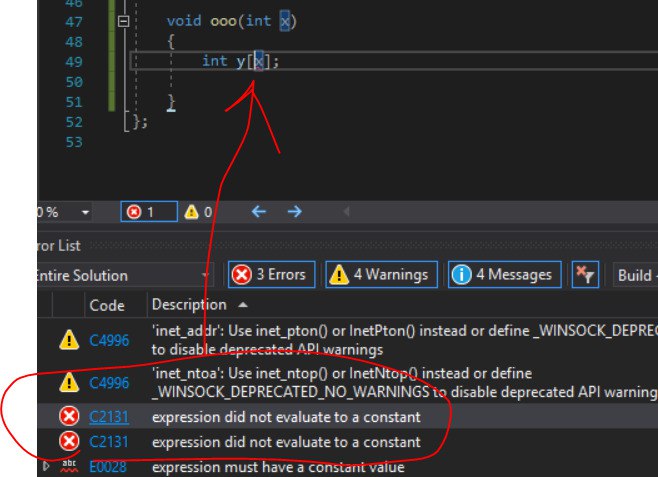Click the parameter x in ooo signature
Screen dimensions: 658x477
pos(285,21)
